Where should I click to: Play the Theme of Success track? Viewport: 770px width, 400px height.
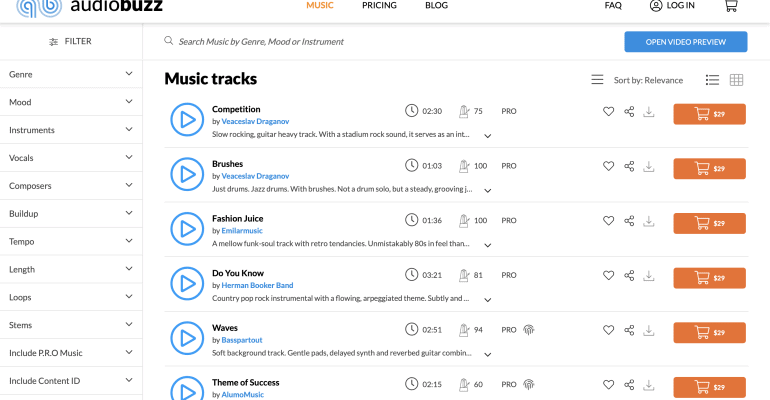coord(187,390)
